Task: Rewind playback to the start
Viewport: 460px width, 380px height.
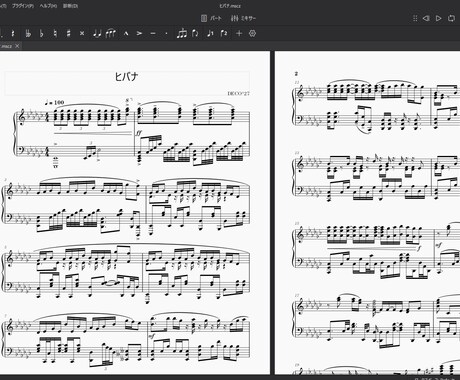Action: pyautogui.click(x=426, y=18)
